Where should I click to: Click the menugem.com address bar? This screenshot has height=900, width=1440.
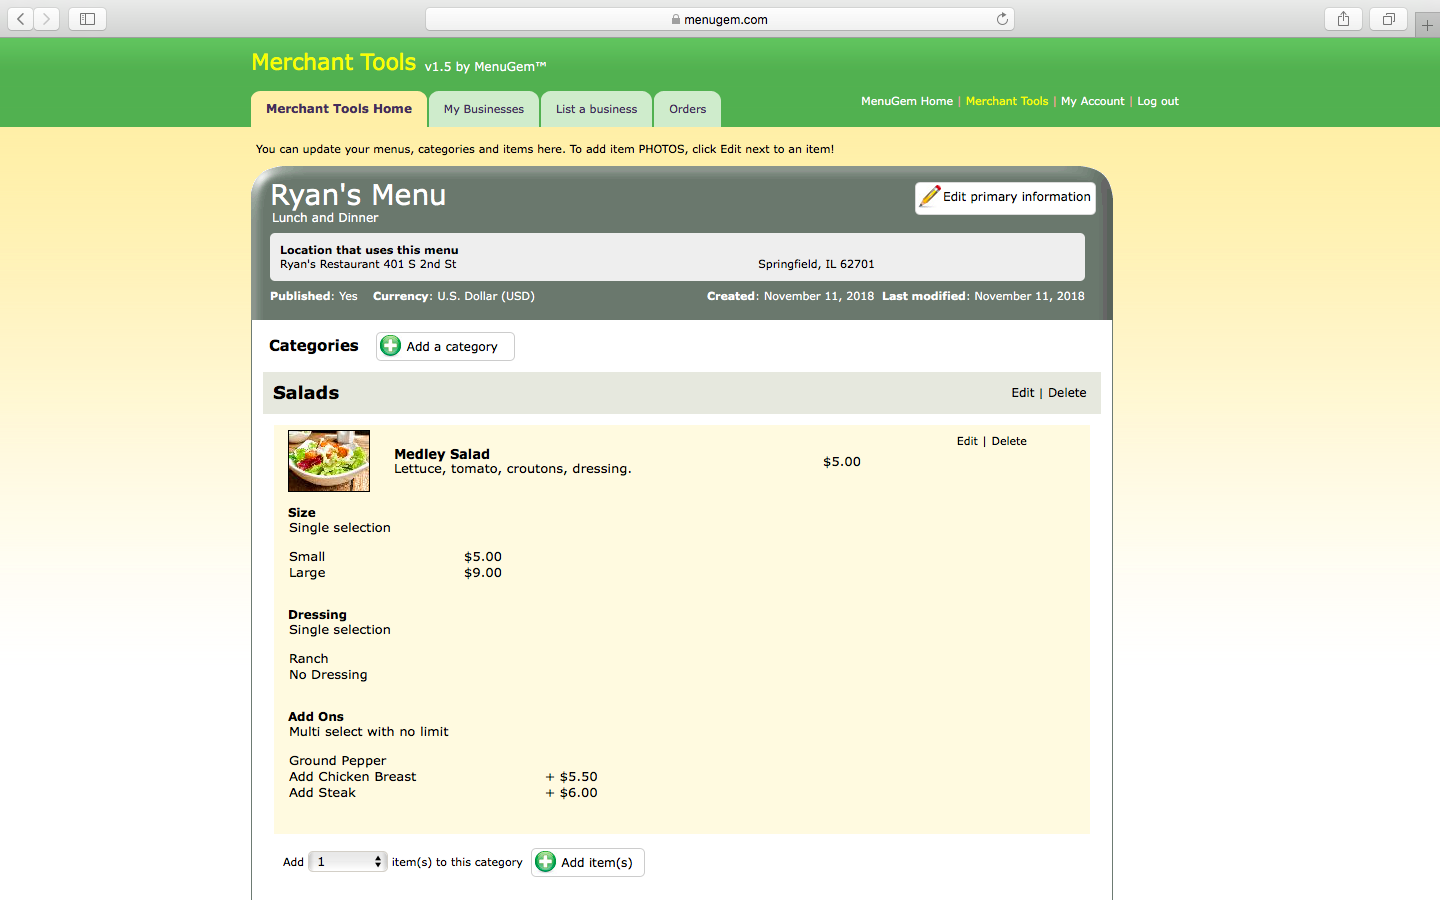click(x=720, y=19)
